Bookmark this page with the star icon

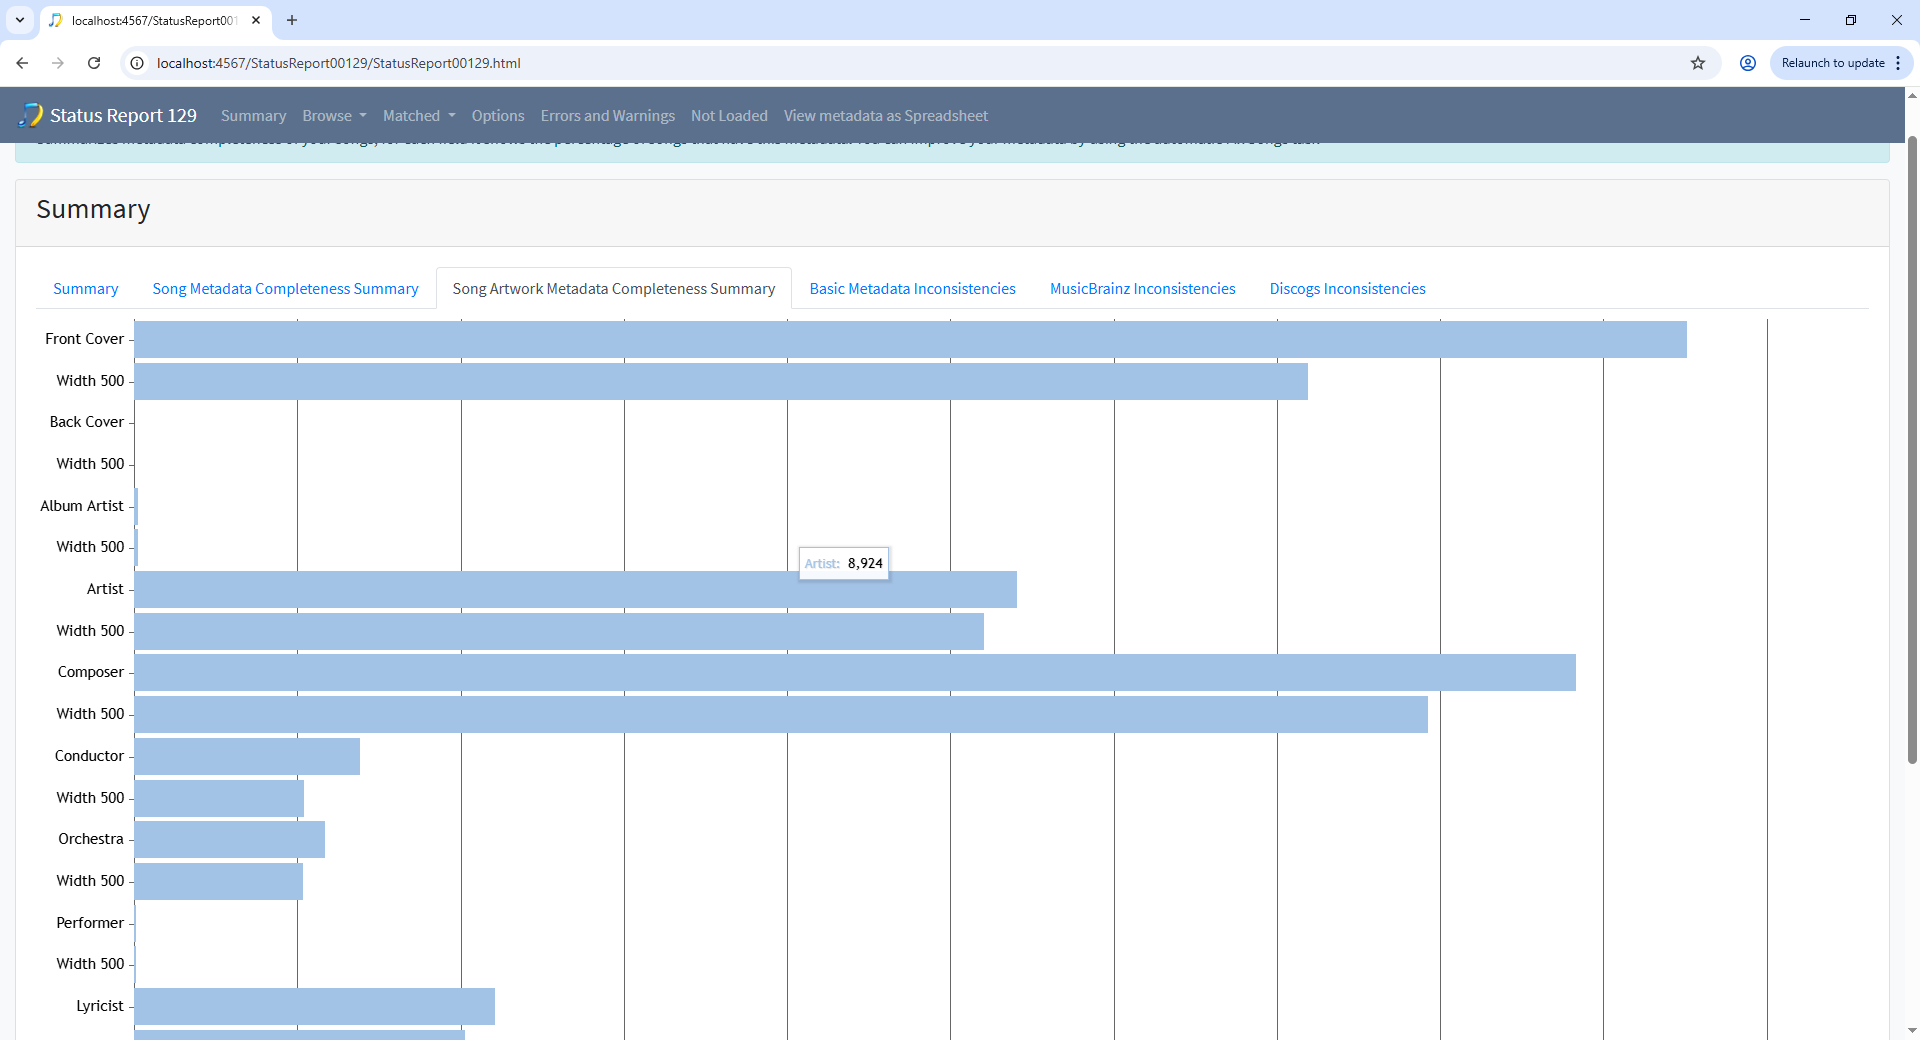pyautogui.click(x=1697, y=63)
